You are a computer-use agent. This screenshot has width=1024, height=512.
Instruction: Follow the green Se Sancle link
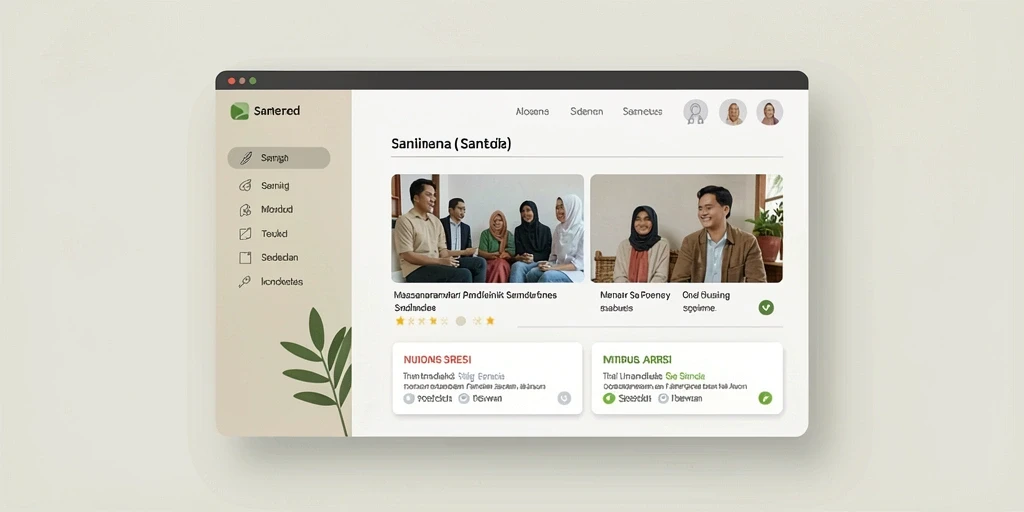(685, 376)
